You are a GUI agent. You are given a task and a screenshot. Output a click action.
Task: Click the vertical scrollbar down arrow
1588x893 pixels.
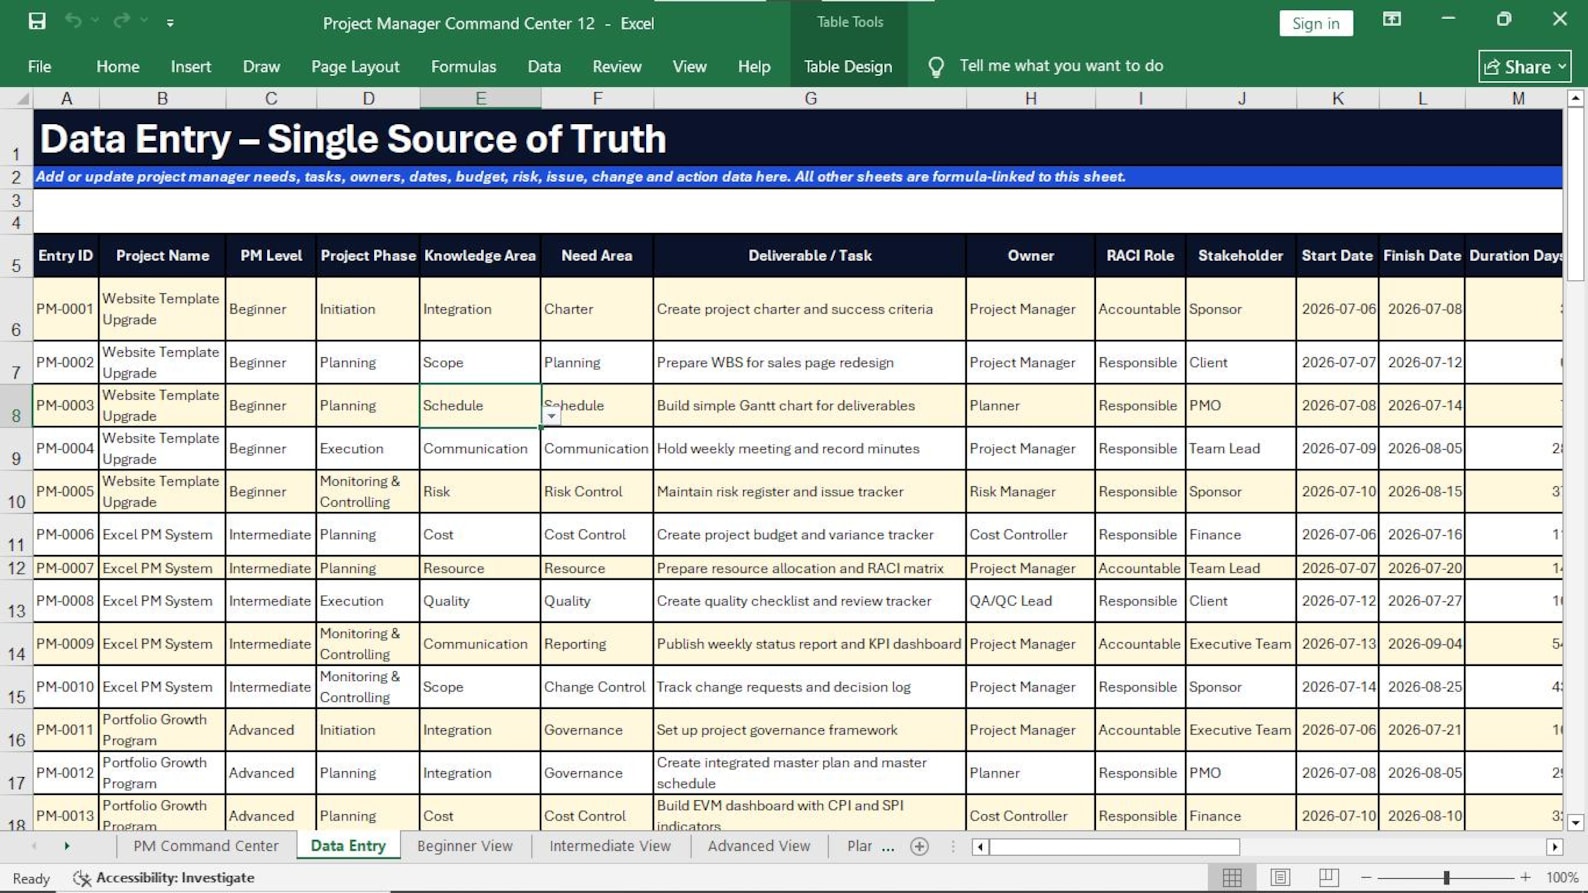tap(1575, 823)
